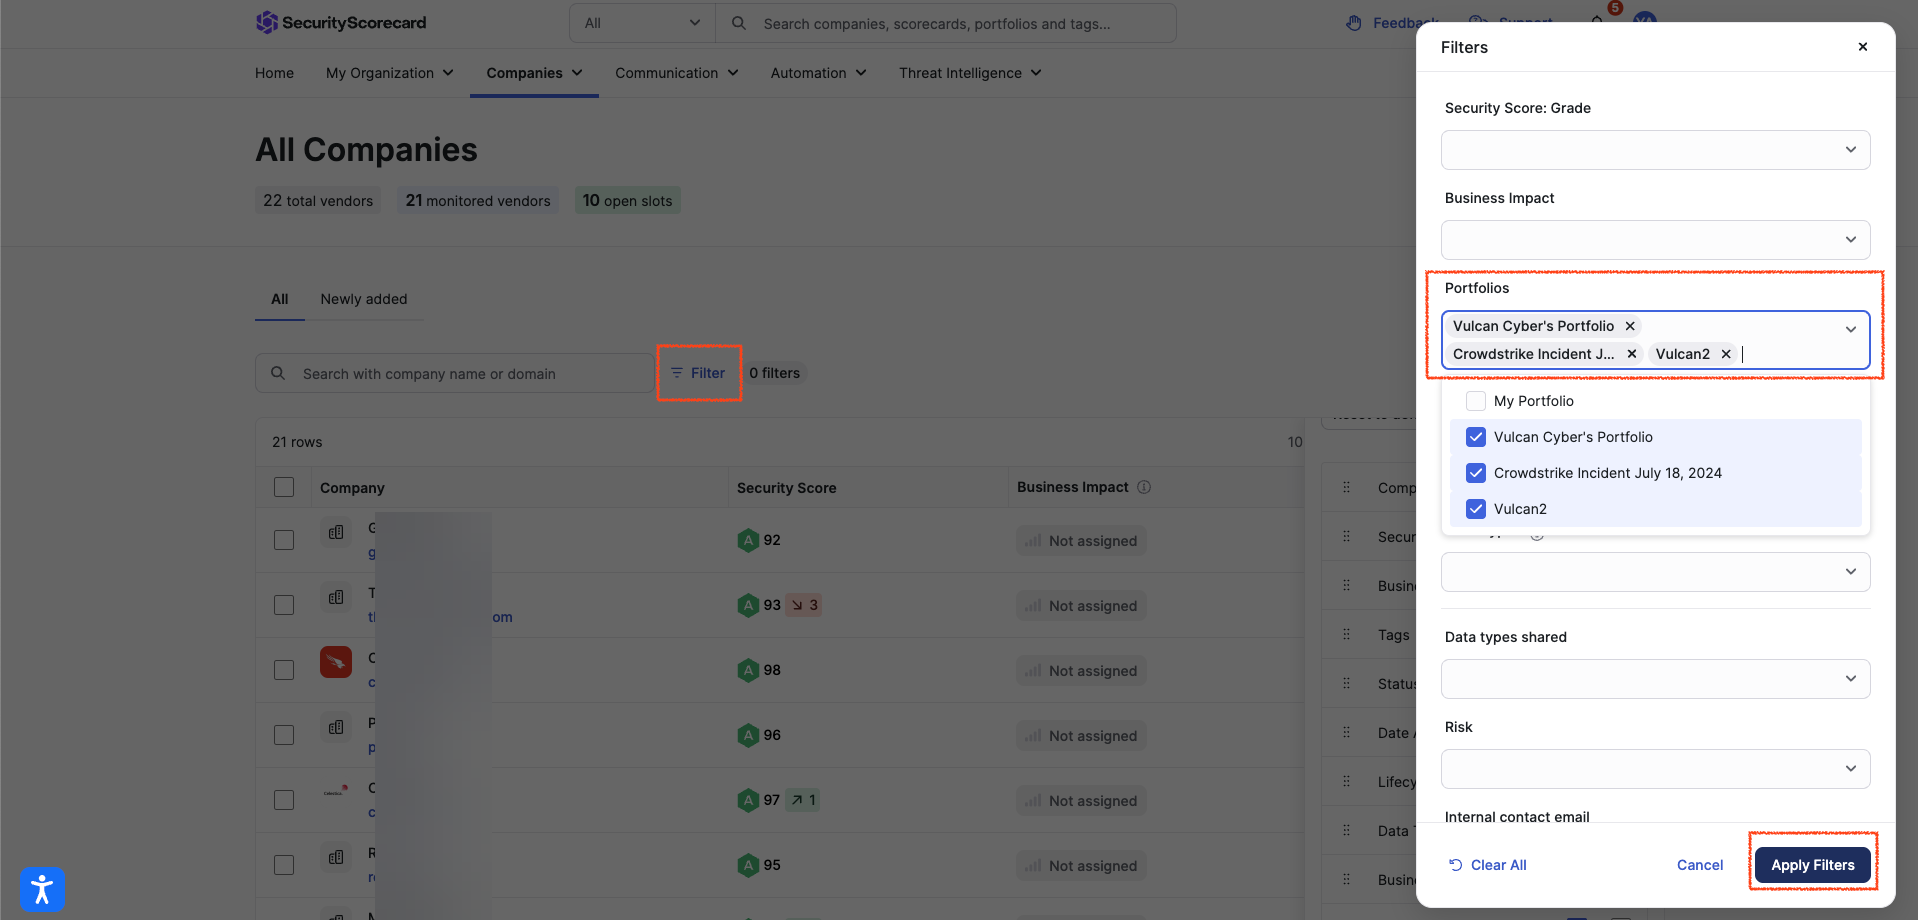Viewport: 1918px width, 920px height.
Task: Remove Crowdstrike Incident portfolio chip
Action: click(1632, 354)
